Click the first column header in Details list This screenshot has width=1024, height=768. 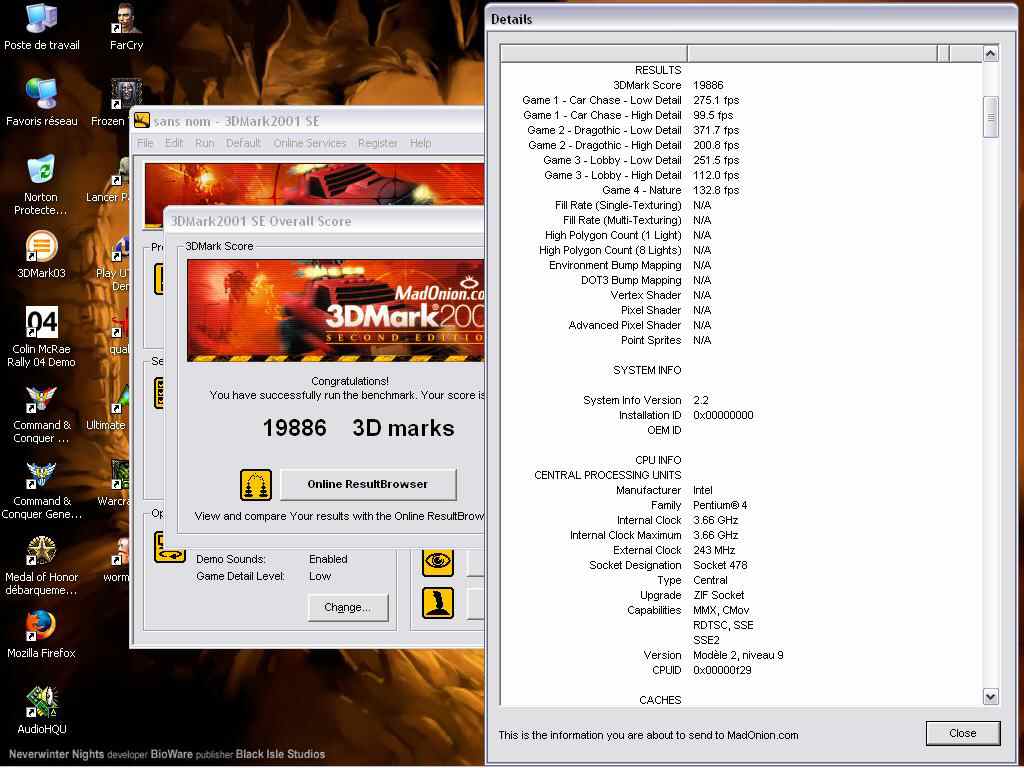pos(594,53)
